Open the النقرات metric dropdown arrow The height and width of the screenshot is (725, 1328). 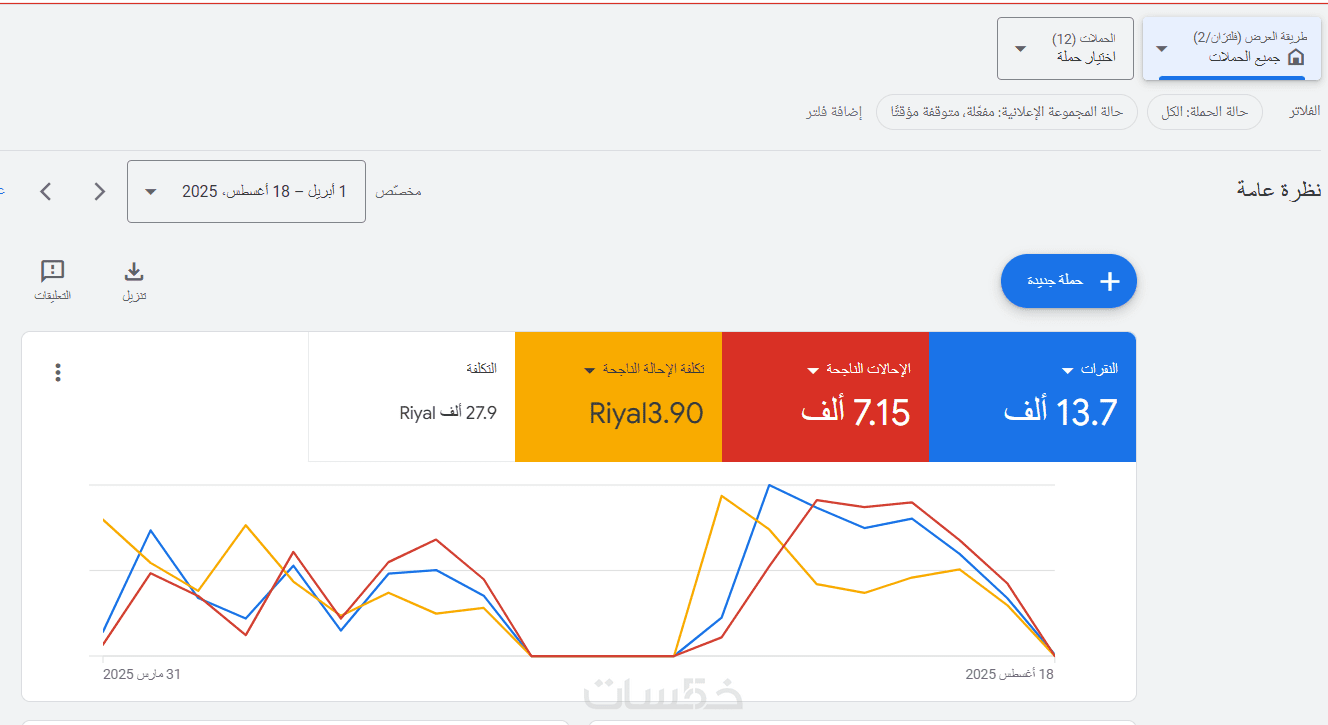[1068, 370]
